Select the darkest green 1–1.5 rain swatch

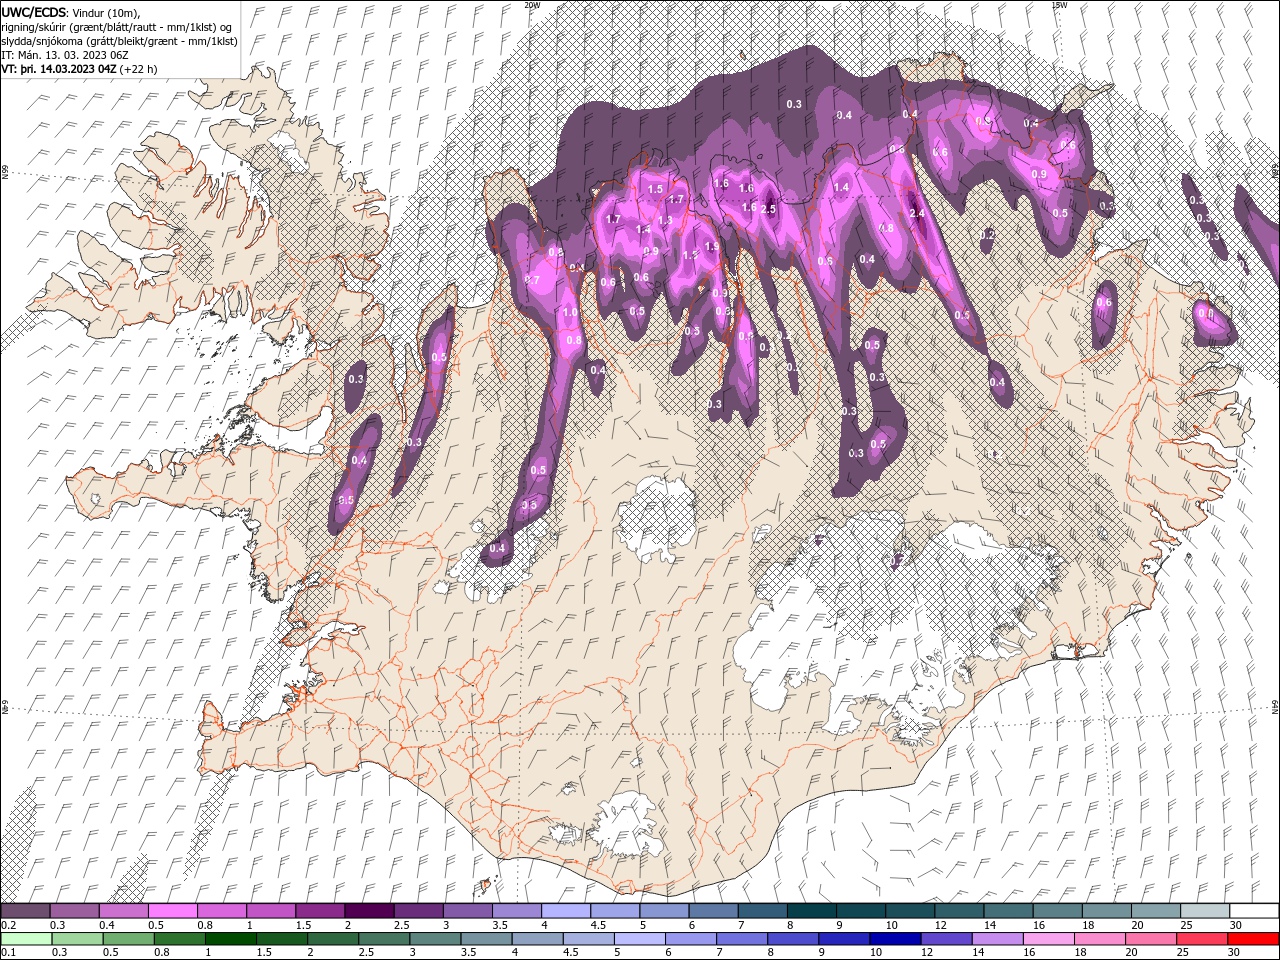tap(230, 939)
